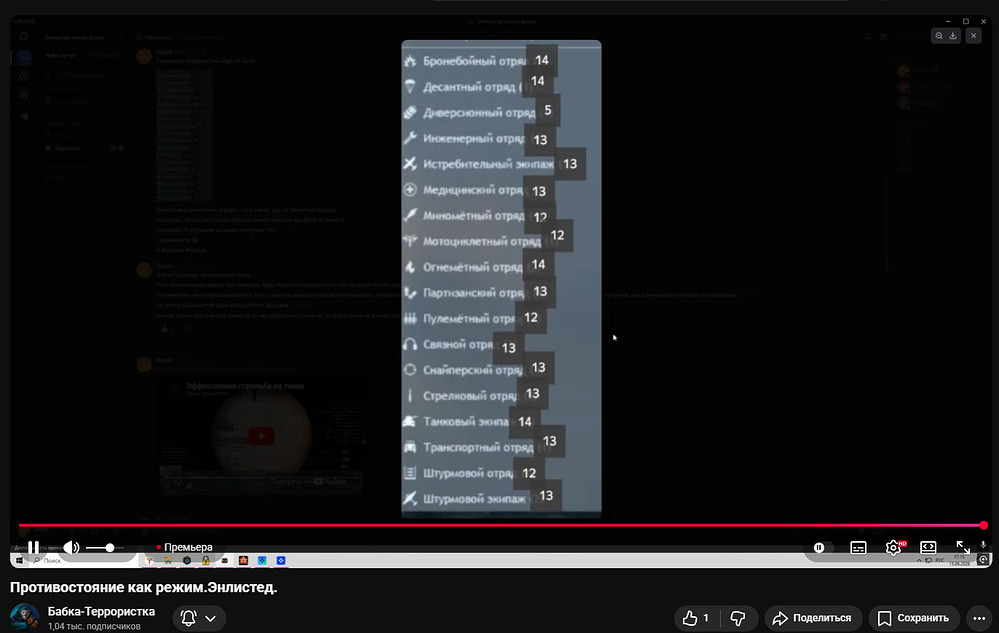Click the number 5 badge for Диверсионный
The height and width of the screenshot is (633, 999).
[x=547, y=110]
